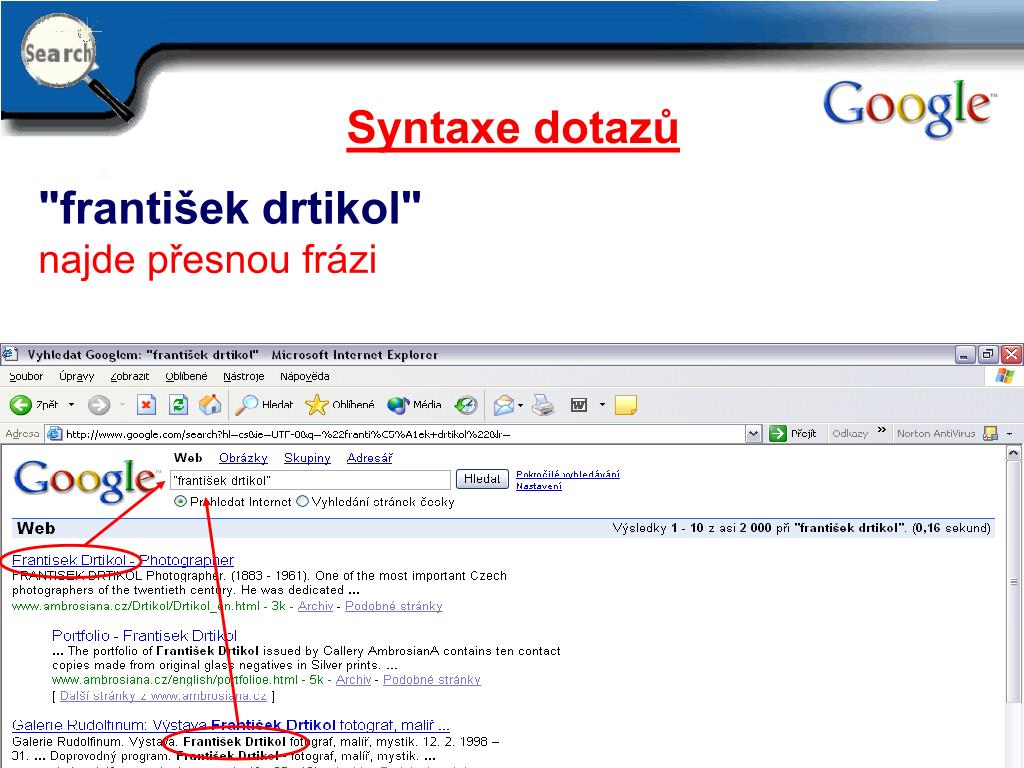Expand the address bar URL dropdown
The width and height of the screenshot is (1024, 768).
pos(754,434)
